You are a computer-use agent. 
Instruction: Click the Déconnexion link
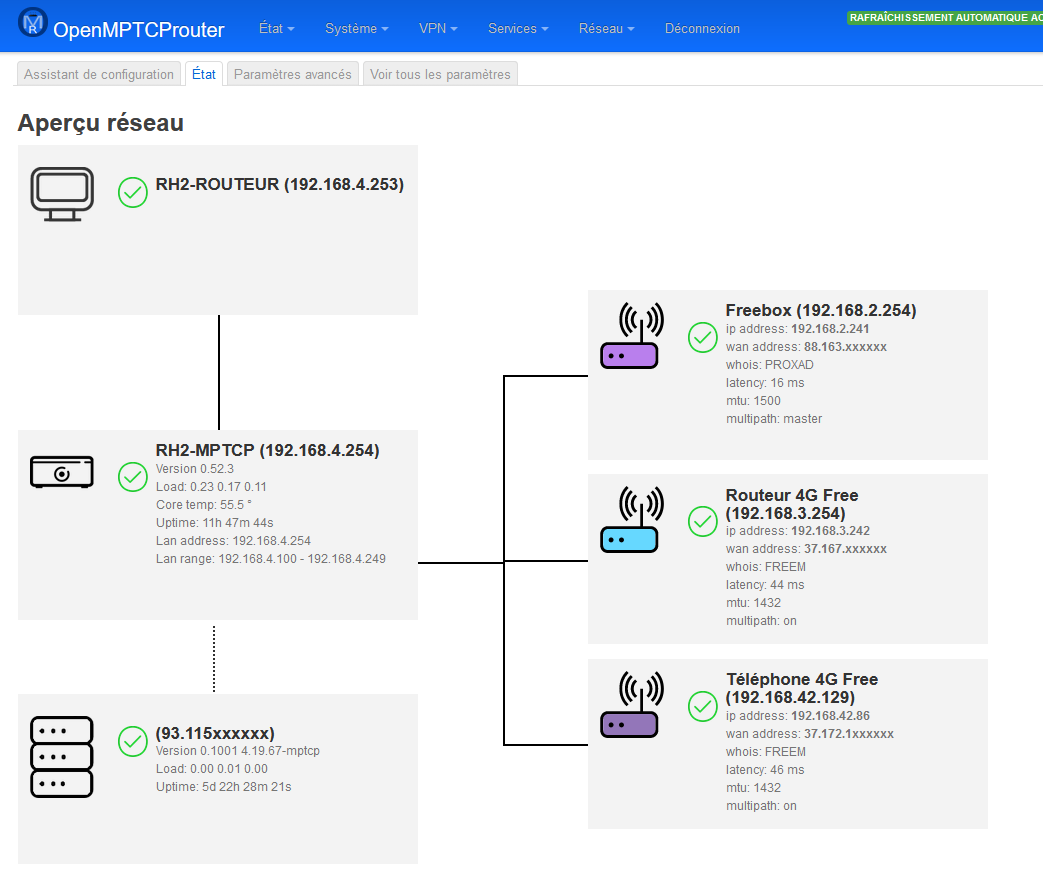point(702,29)
